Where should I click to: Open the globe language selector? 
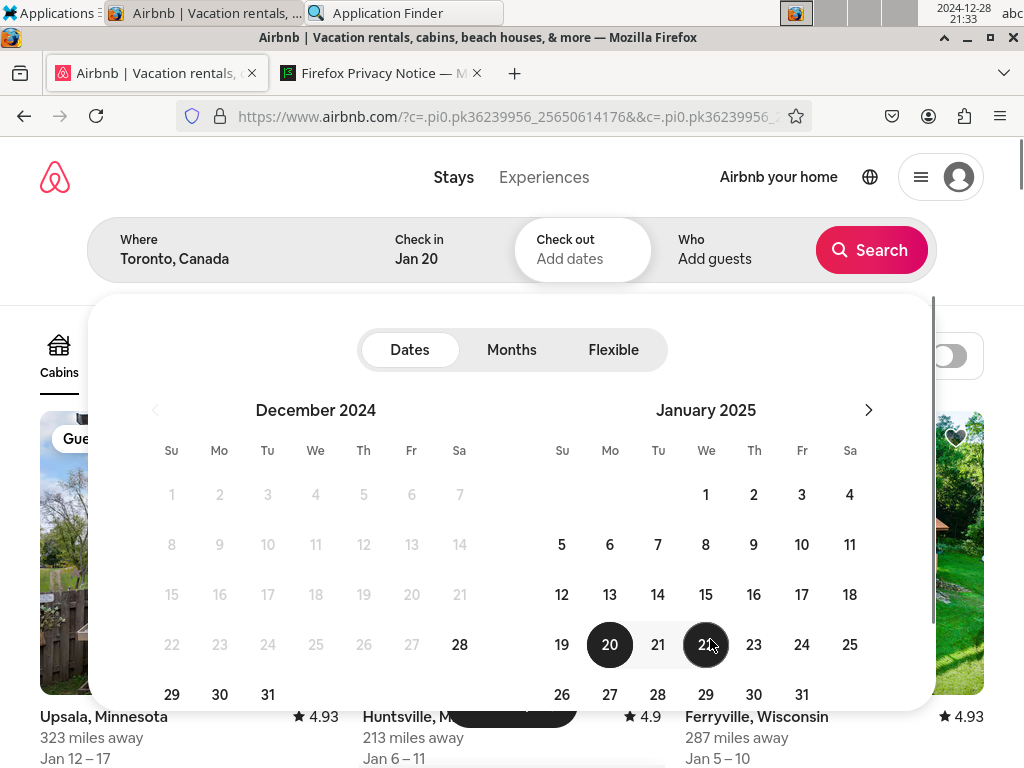[869, 177]
